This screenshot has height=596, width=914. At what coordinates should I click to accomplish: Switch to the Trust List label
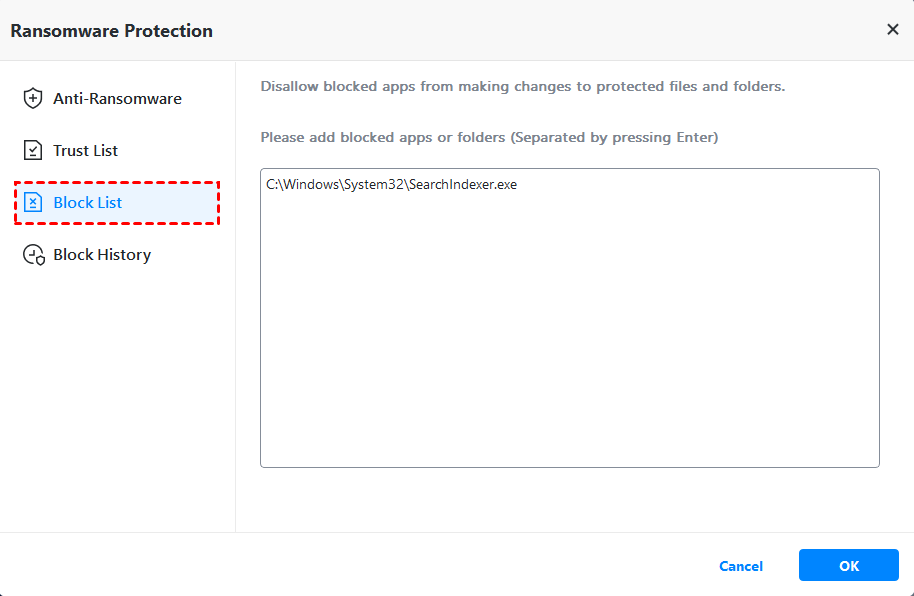click(x=85, y=150)
